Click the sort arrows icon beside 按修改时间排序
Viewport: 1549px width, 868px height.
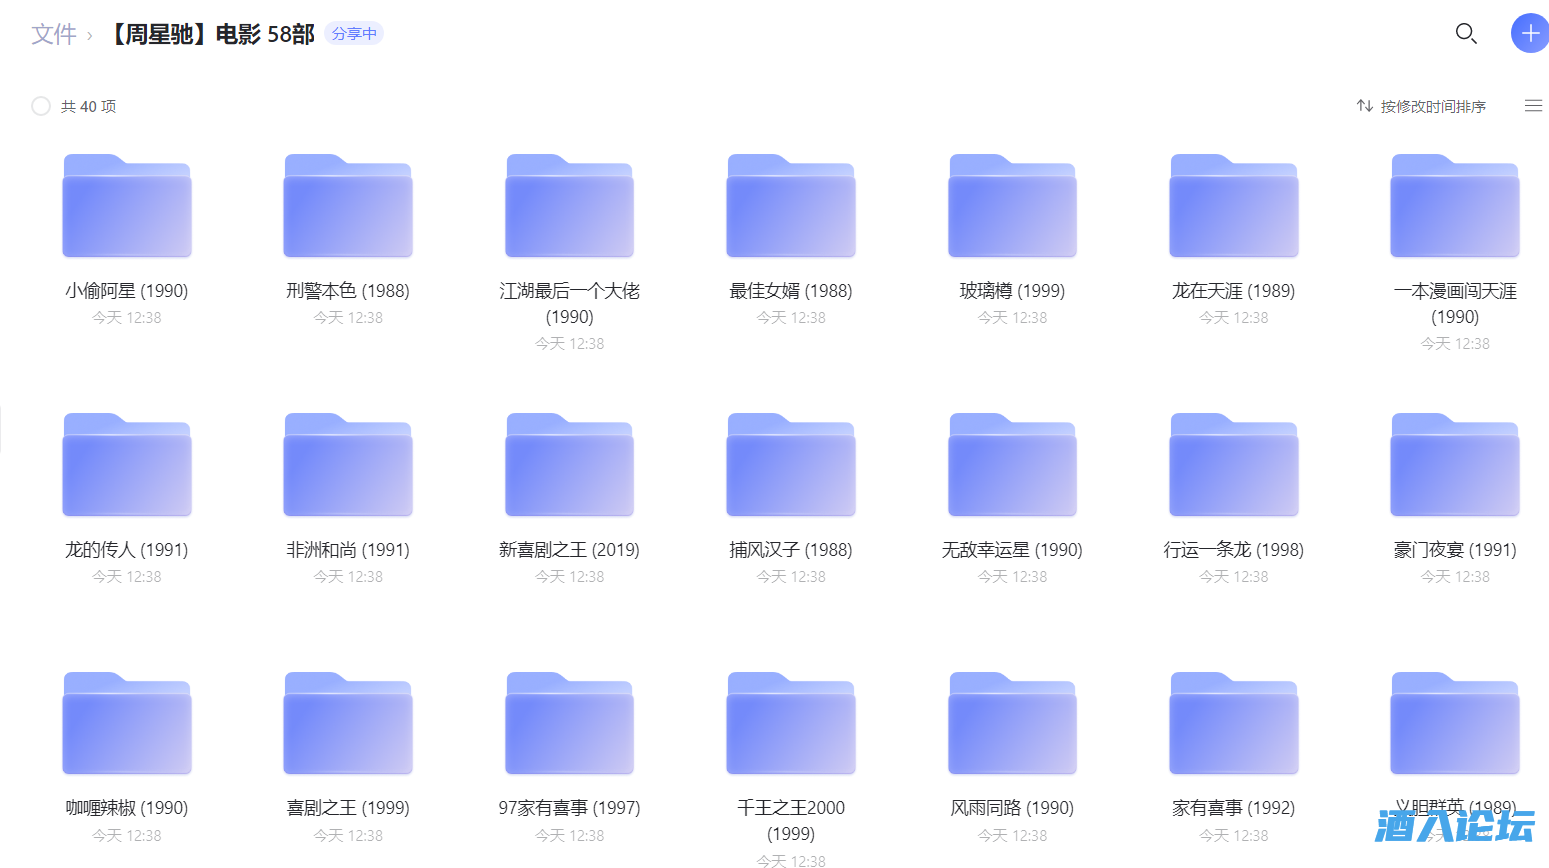[1365, 105]
